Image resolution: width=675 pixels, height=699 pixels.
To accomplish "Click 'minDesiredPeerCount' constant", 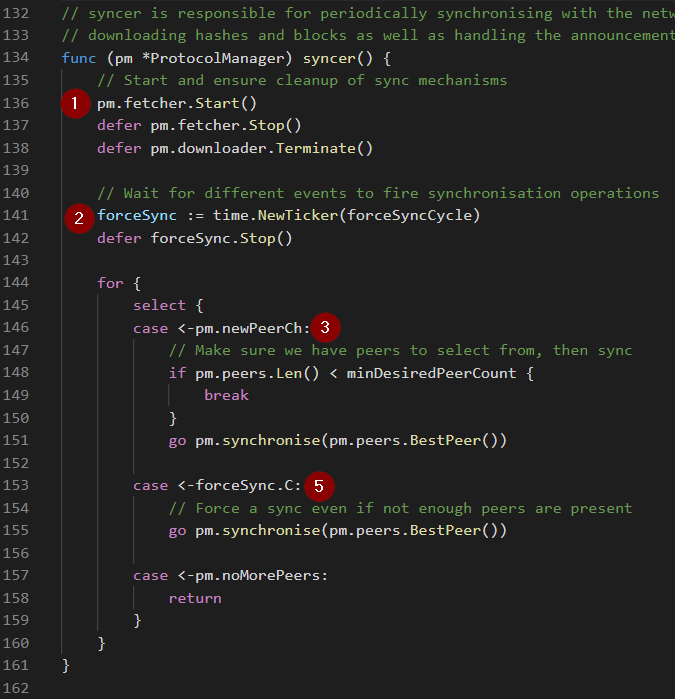I will [x=431, y=373].
